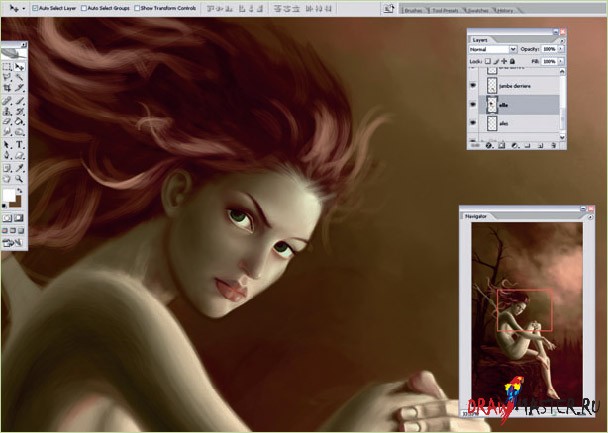Screen dimensions: 608x433
Task: Enable Show Transform Controls checkbox
Action: (137, 8)
